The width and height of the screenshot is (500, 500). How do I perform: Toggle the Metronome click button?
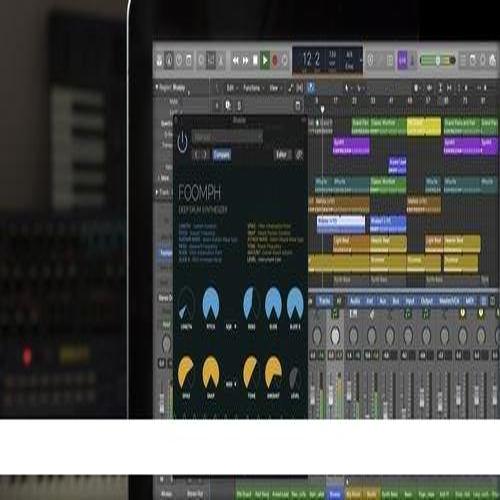pos(412,60)
